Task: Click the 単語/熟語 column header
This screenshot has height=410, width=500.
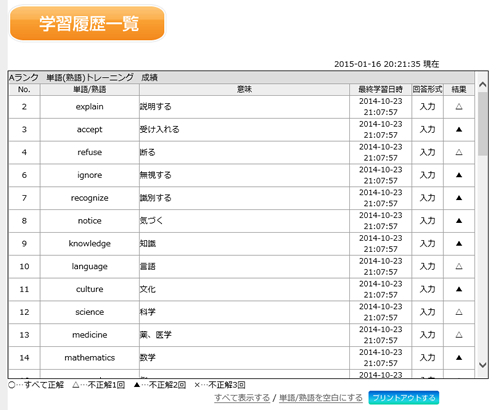Action: [90, 89]
